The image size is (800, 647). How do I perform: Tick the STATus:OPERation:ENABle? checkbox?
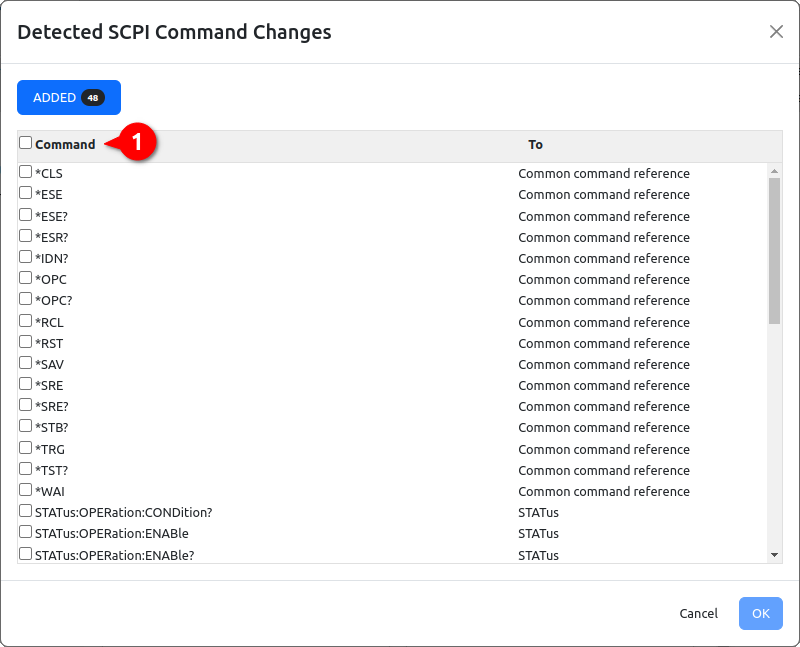pyautogui.click(x=26, y=554)
